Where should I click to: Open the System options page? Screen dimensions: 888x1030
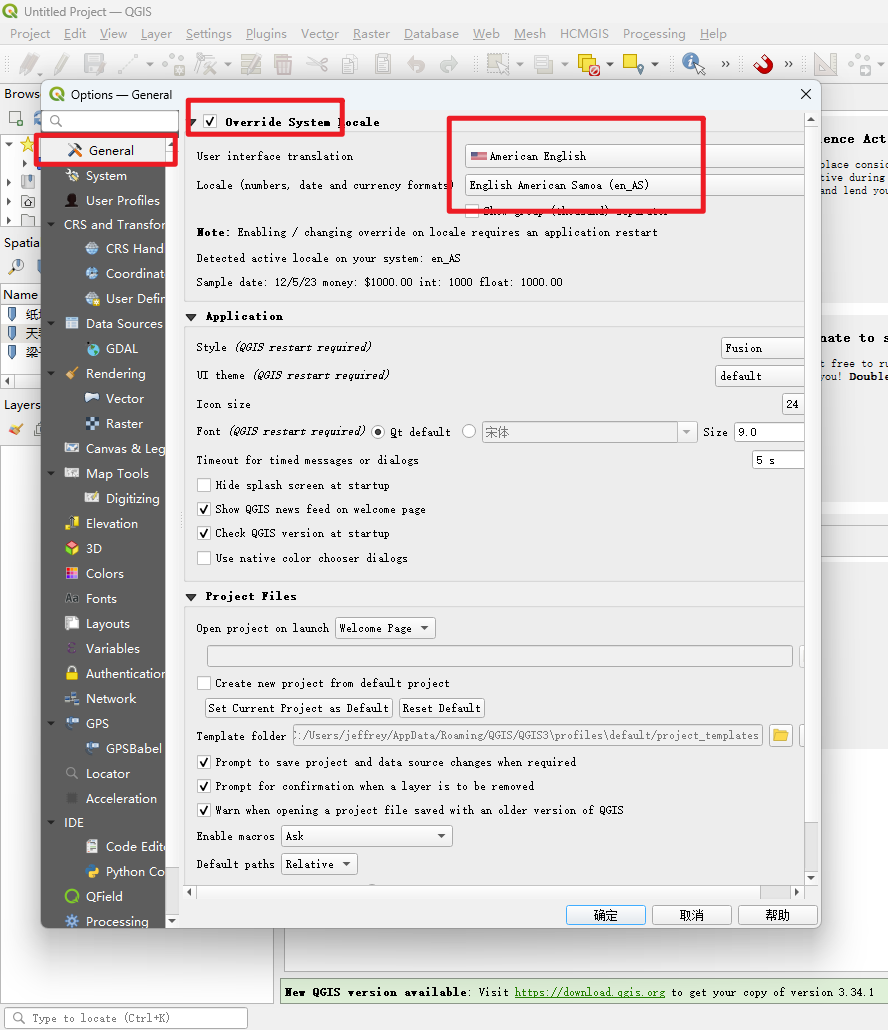click(105, 175)
